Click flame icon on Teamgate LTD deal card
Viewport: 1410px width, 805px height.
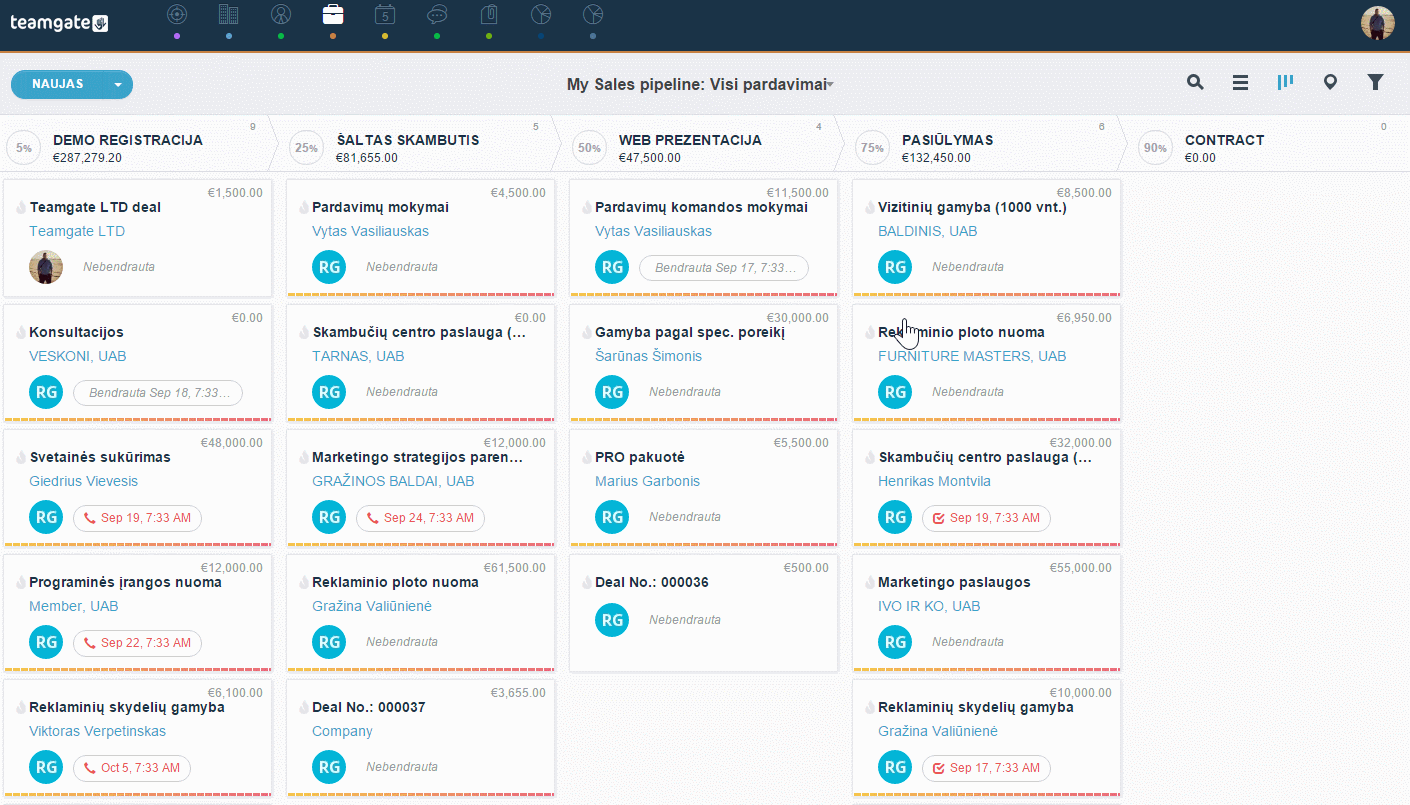pos(21,207)
